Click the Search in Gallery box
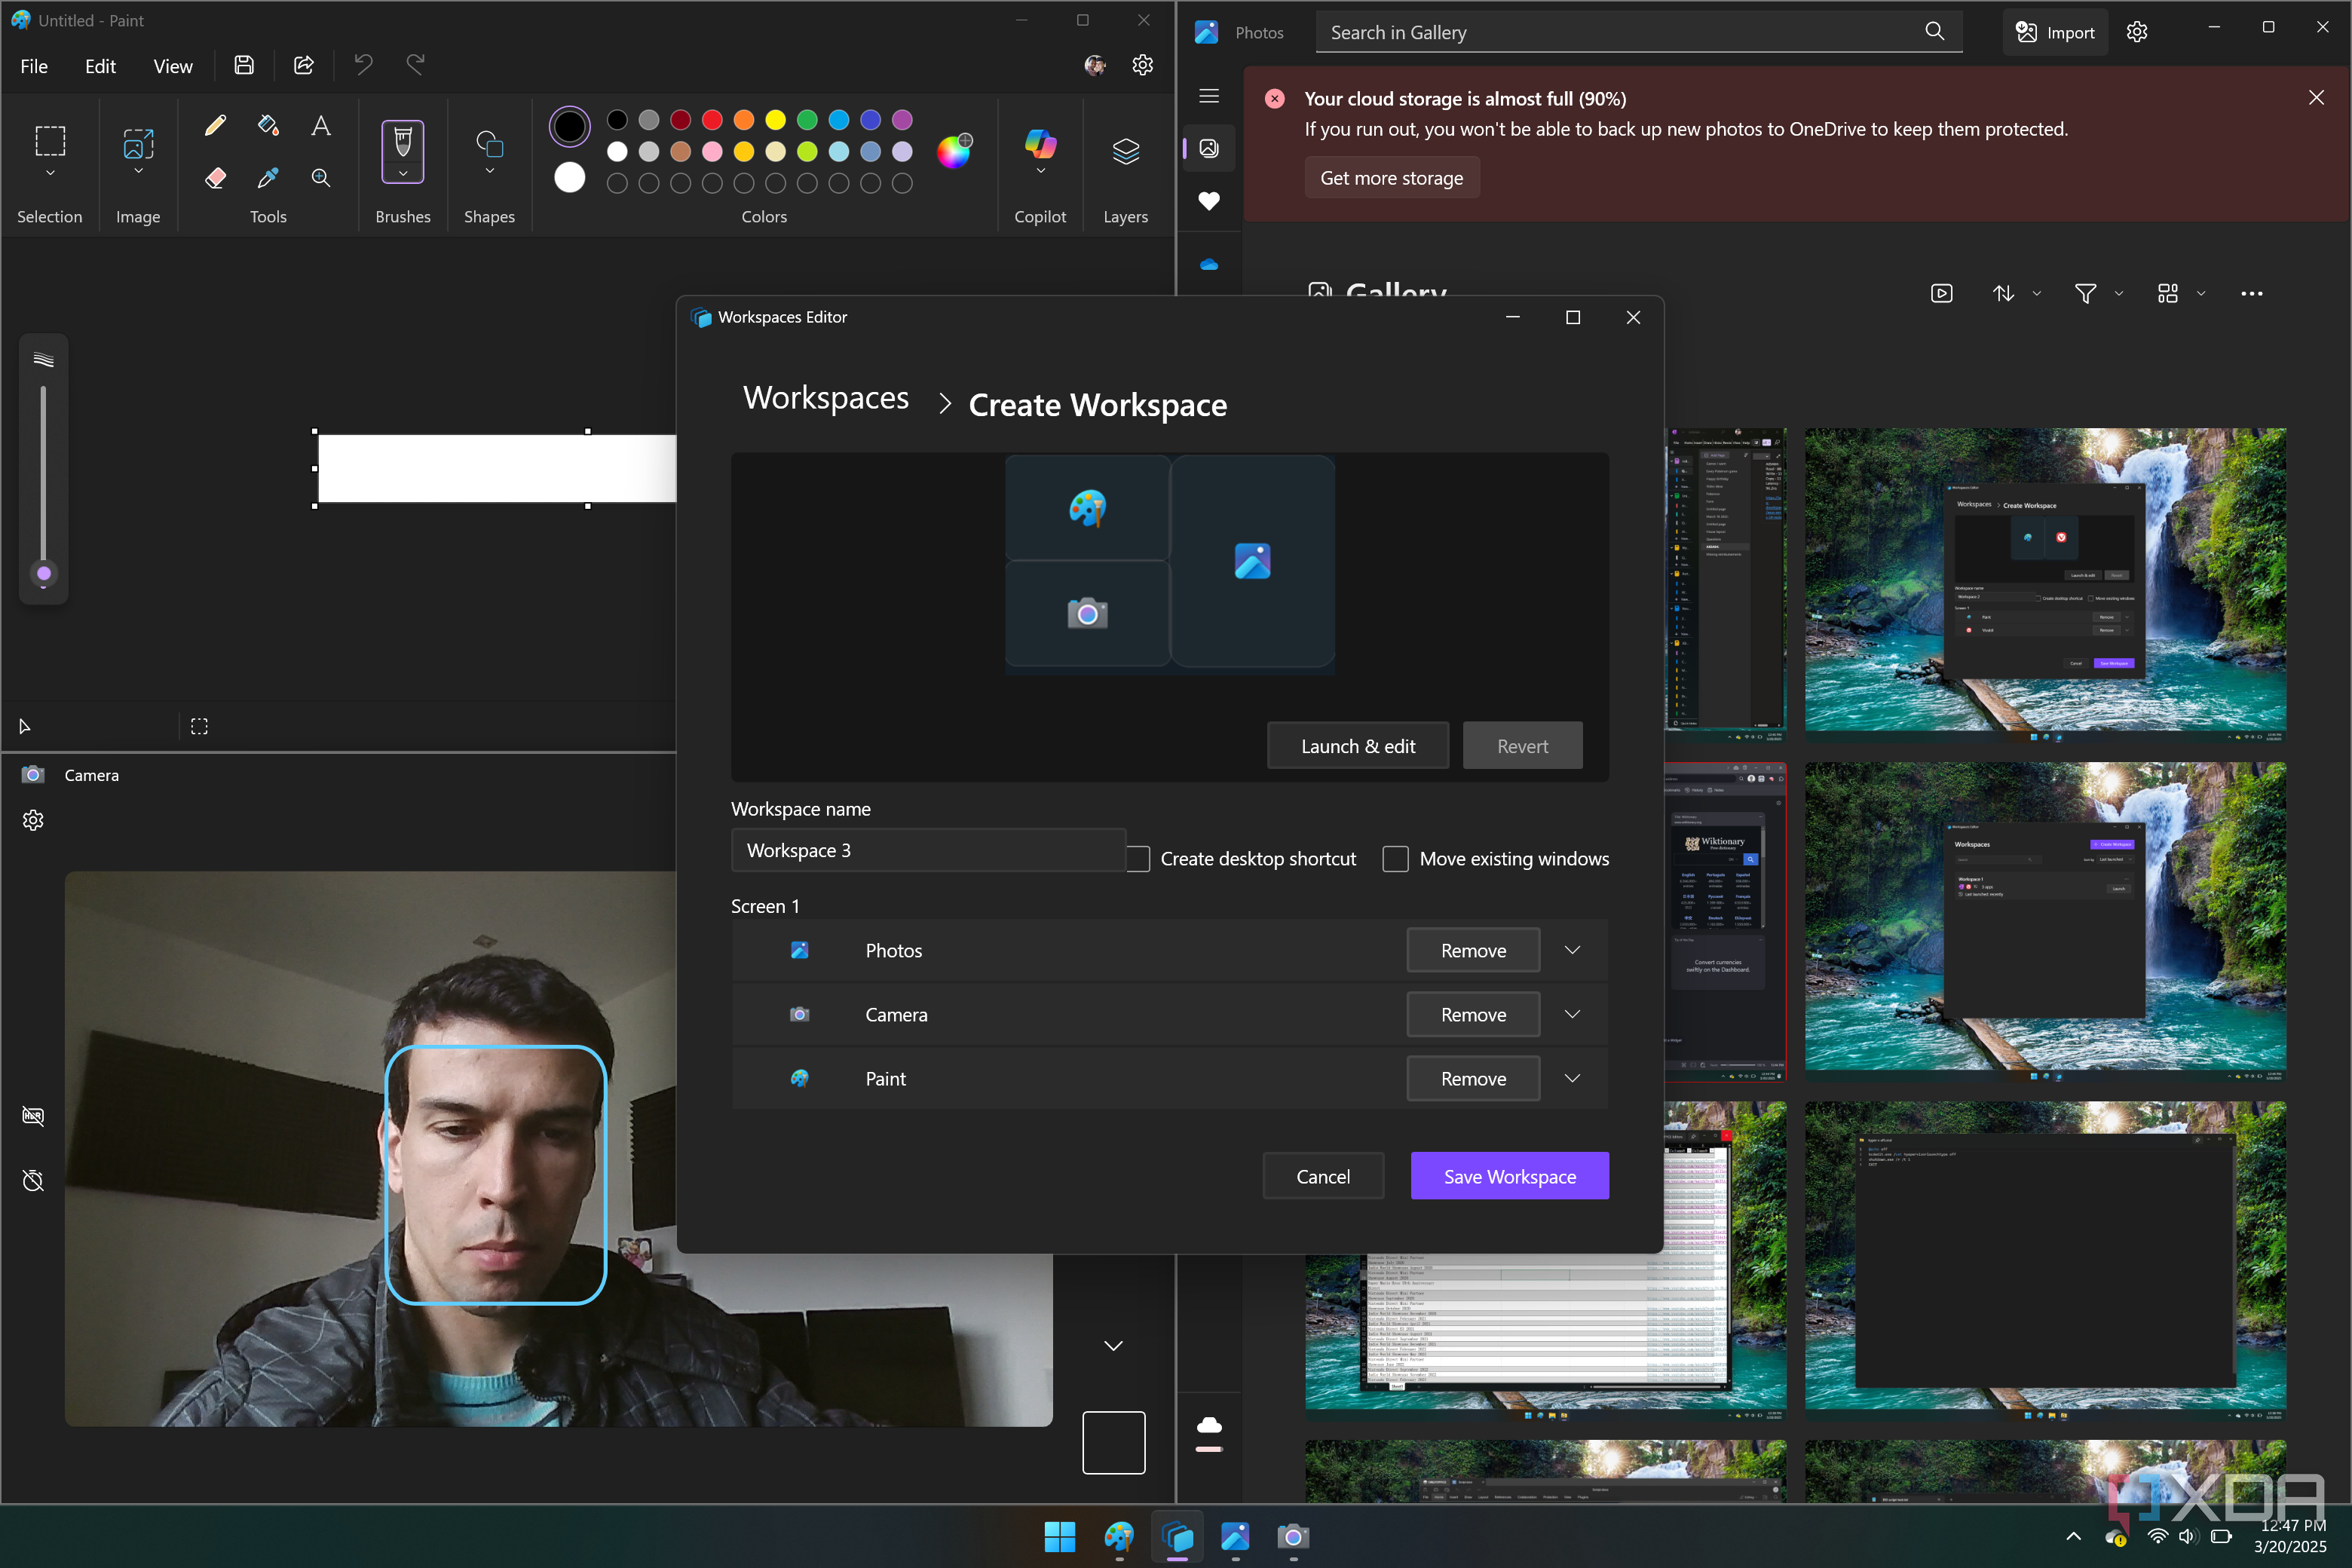The width and height of the screenshot is (2352, 1568). tap(1638, 32)
